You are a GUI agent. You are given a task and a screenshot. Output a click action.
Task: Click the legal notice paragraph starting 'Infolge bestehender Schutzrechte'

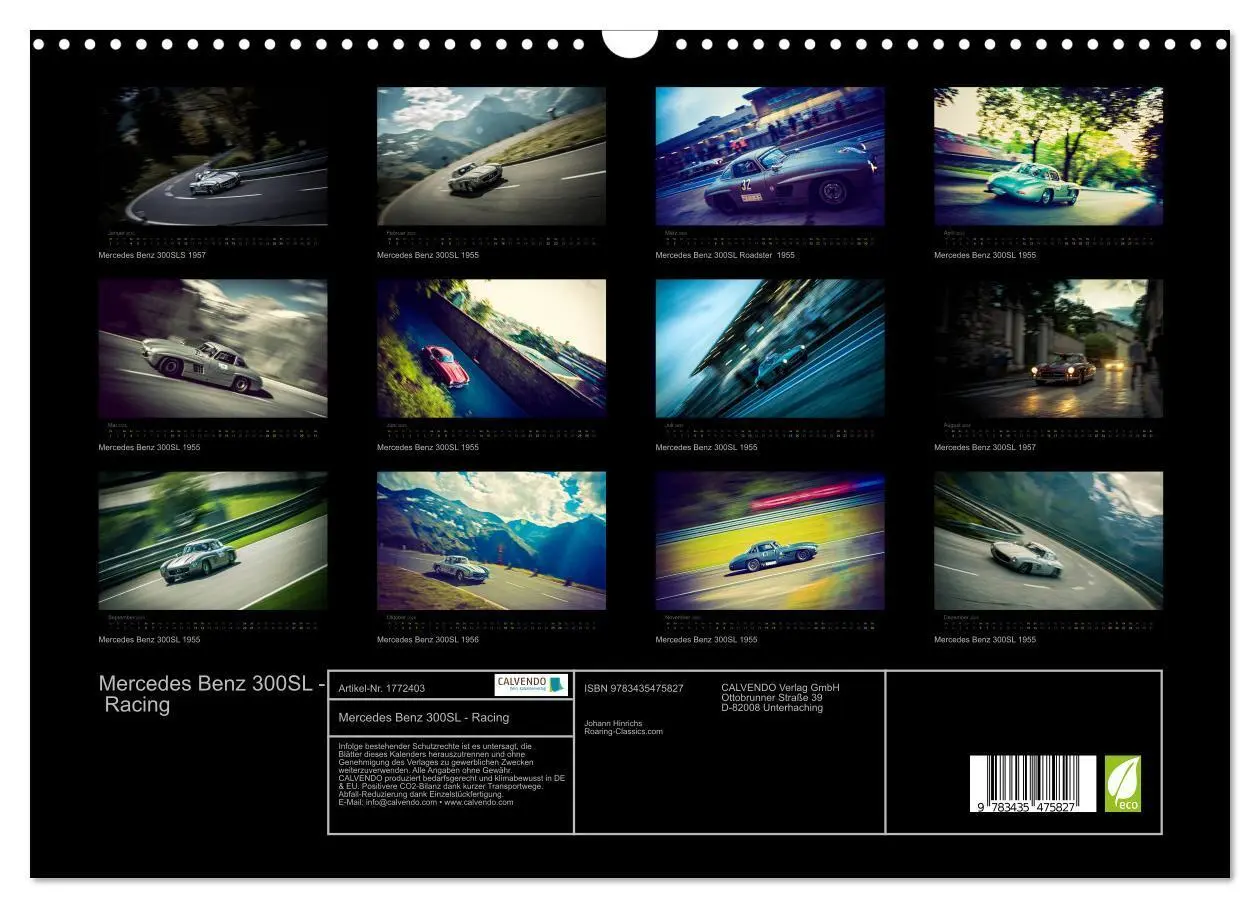tap(452, 774)
